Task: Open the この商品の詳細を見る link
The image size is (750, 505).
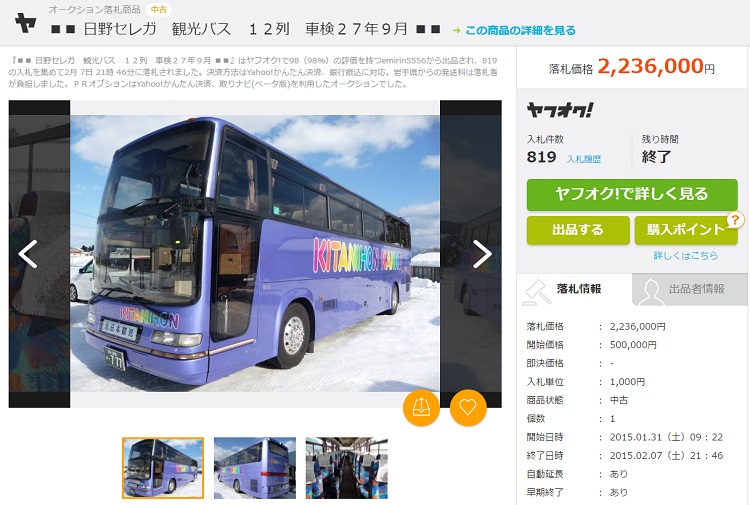Action: (520, 31)
